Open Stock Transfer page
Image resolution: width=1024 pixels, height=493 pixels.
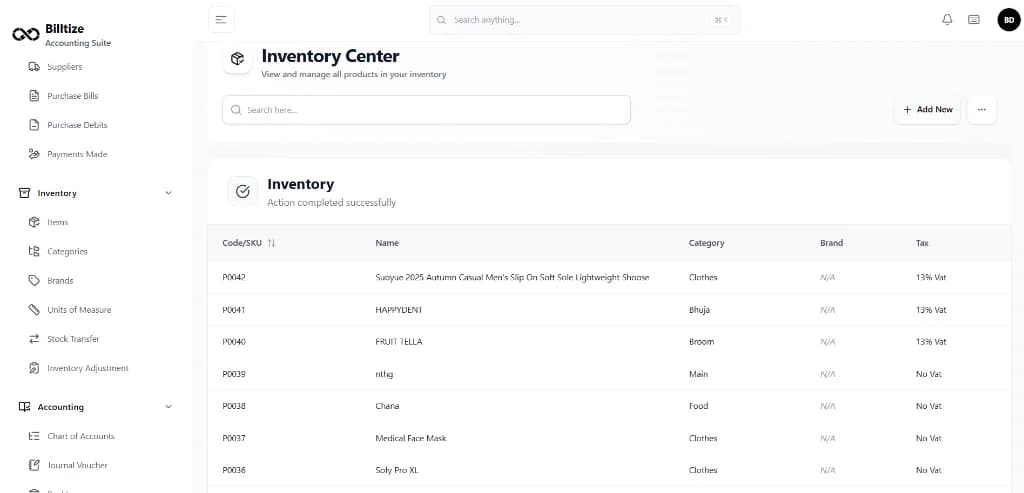coord(73,339)
